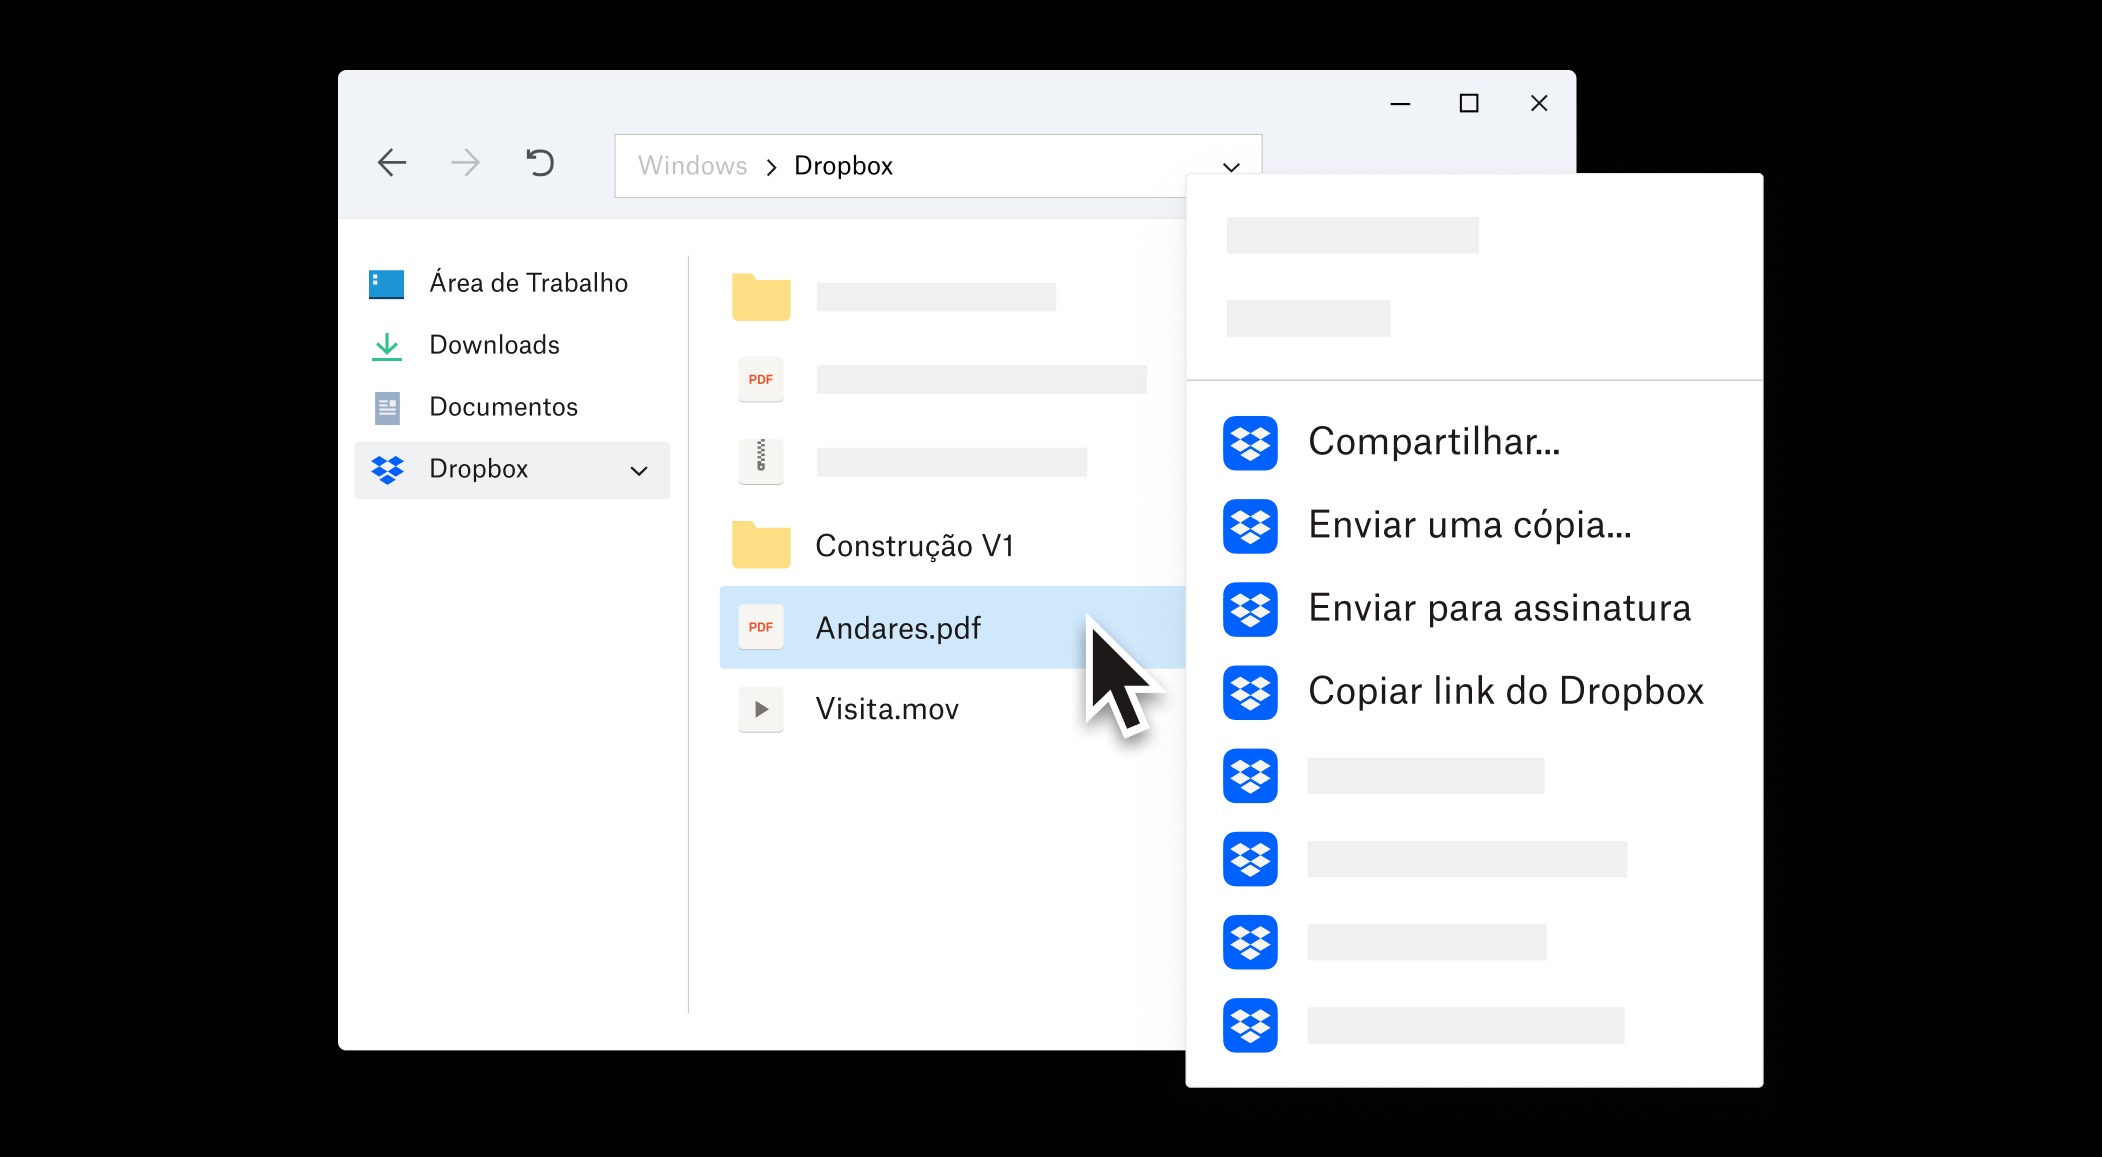Select the Visita.mov file name
Viewport: 2102px width, 1157px height.
[x=887, y=709]
